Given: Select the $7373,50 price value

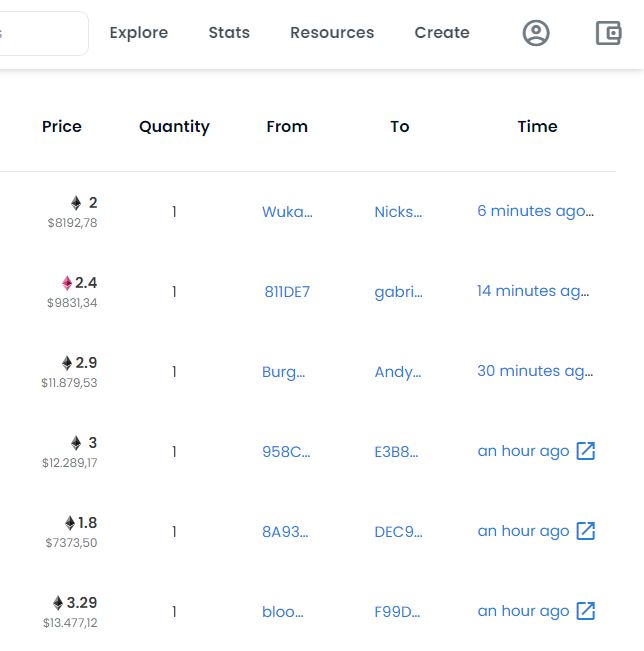Looking at the screenshot, I should pos(71,543).
